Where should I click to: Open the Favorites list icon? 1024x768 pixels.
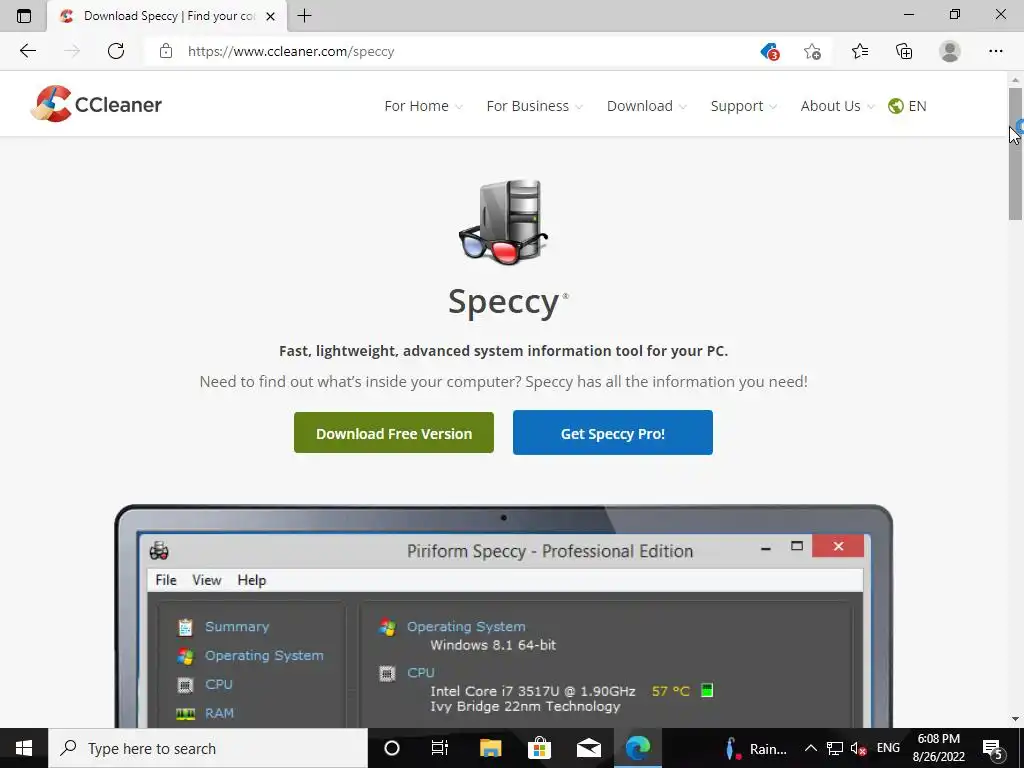click(x=860, y=51)
